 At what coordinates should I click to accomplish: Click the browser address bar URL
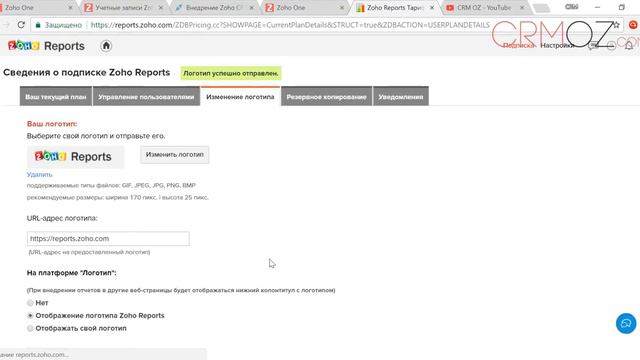click(x=290, y=25)
